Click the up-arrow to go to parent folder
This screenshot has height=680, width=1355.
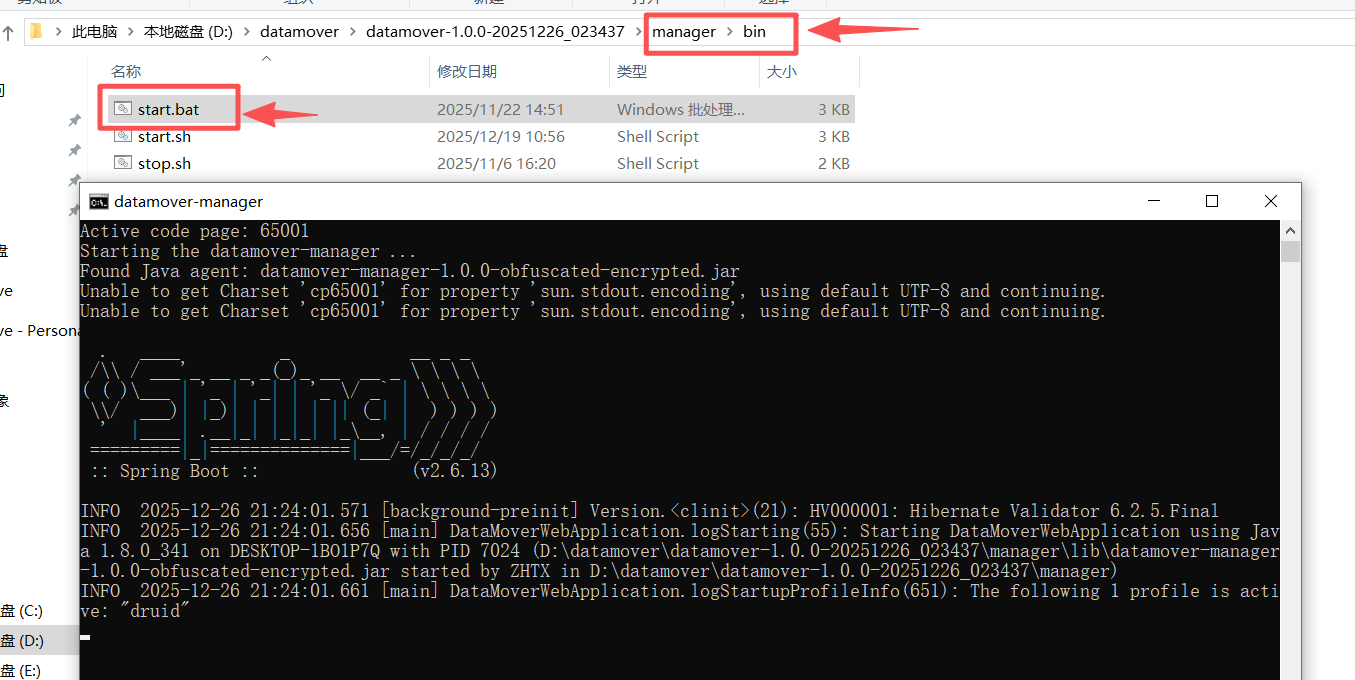8,32
